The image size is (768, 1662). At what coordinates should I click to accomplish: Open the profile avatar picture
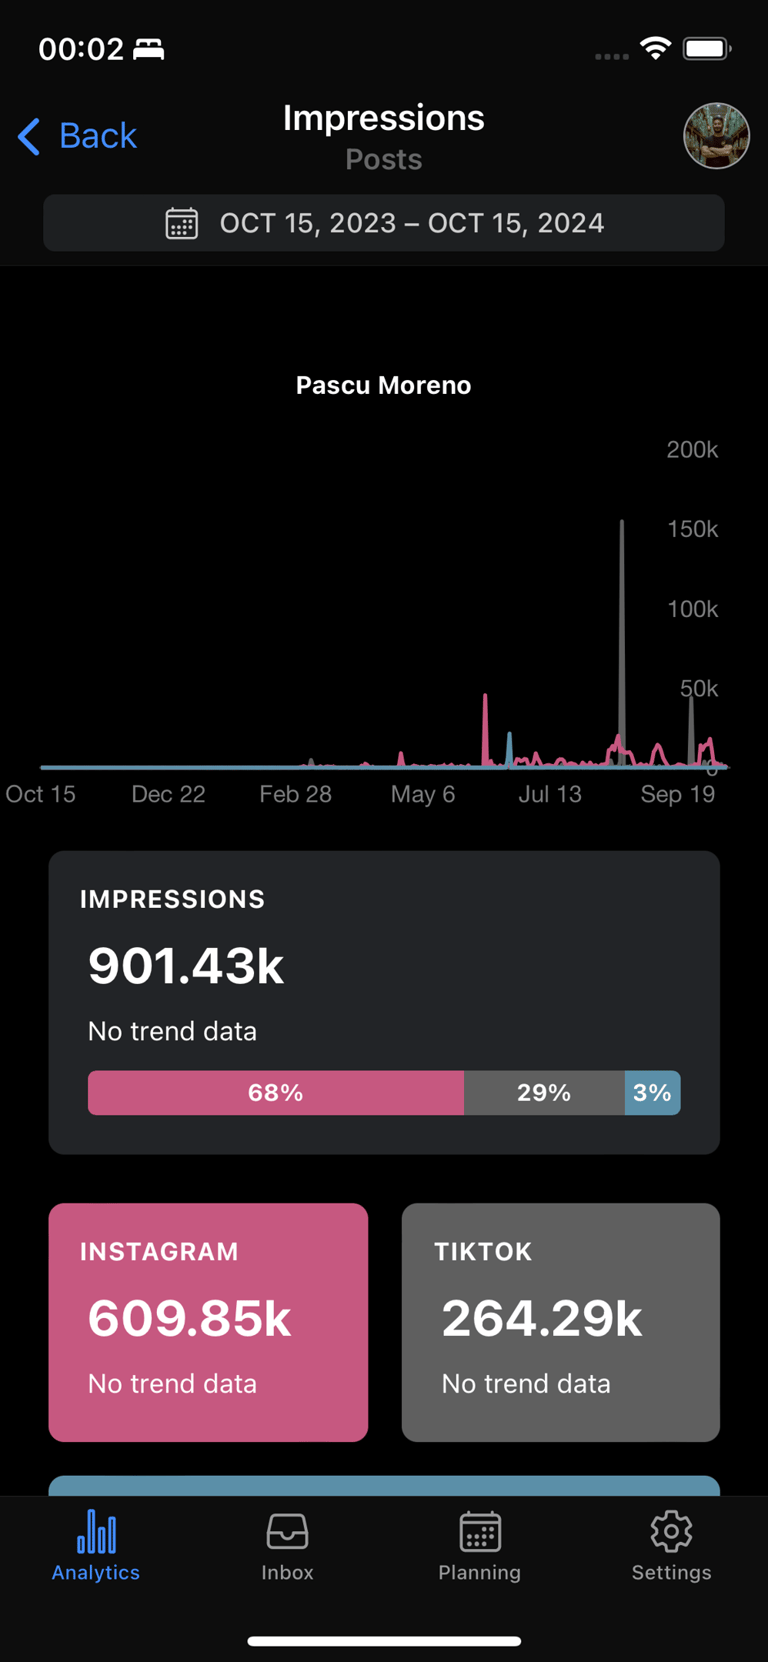[x=716, y=136]
